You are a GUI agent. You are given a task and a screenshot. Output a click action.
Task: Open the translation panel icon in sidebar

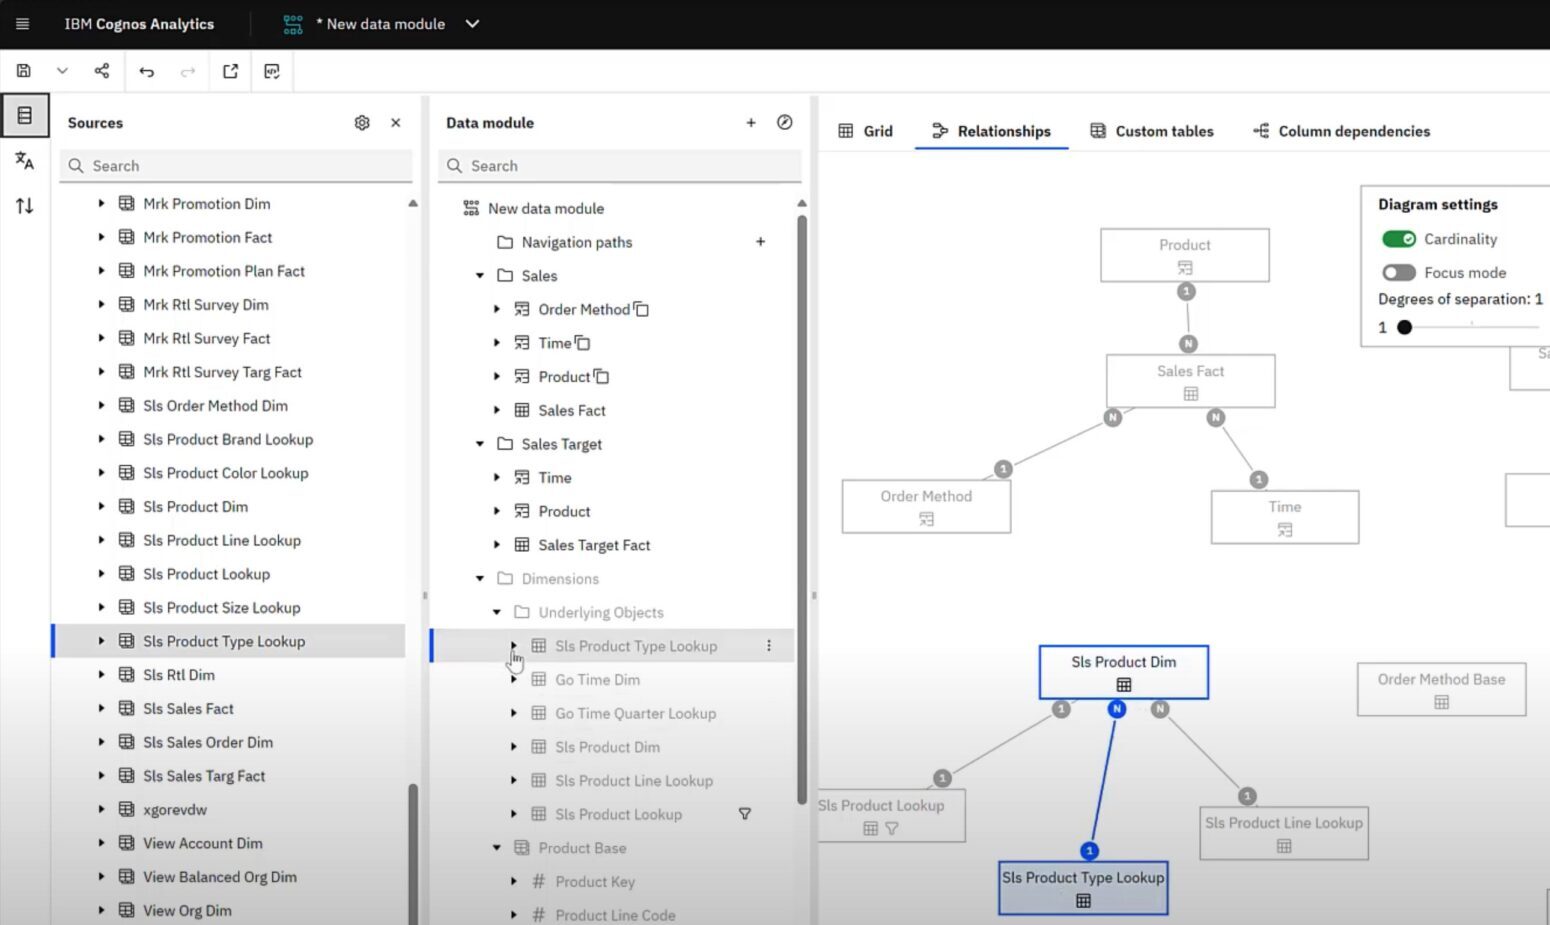tap(24, 161)
